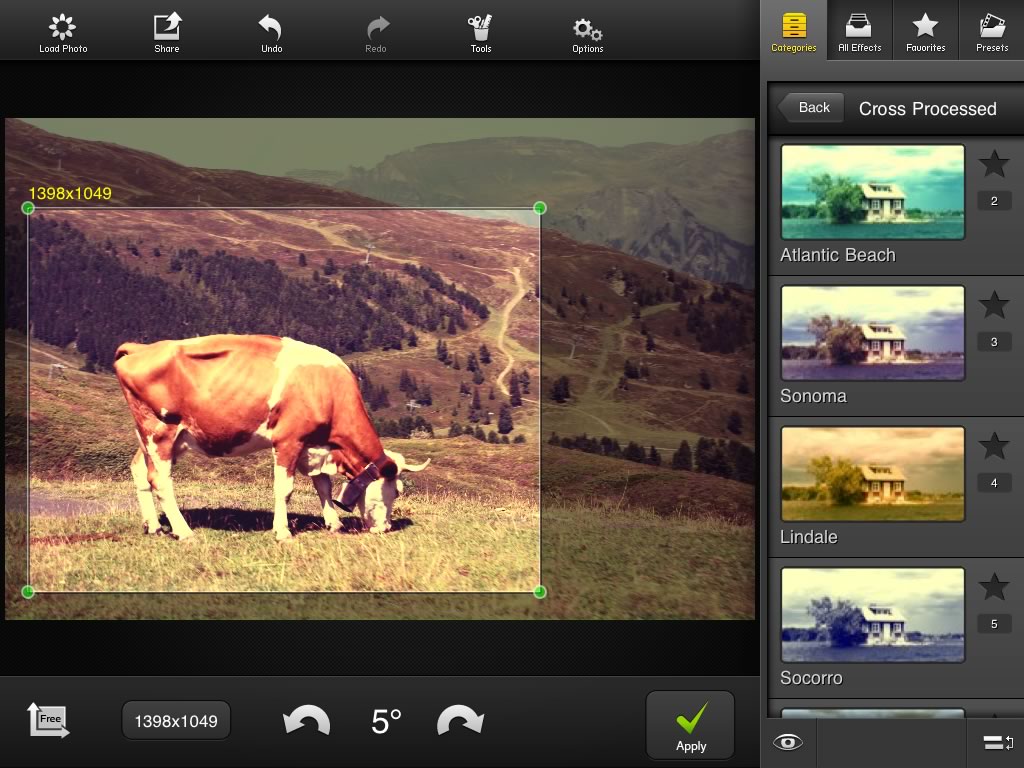This screenshot has height=768, width=1024.
Task: Click the Atlantic Beach effect name
Action: (838, 255)
